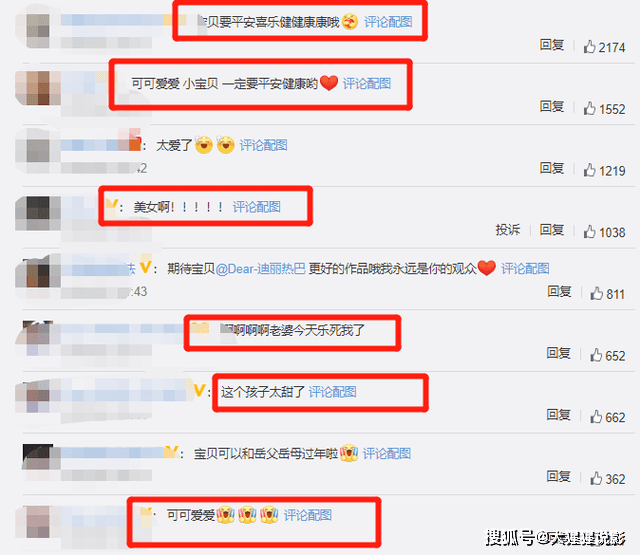Reply to the comment with 2174 likes
640x555 pixels.
(552, 45)
